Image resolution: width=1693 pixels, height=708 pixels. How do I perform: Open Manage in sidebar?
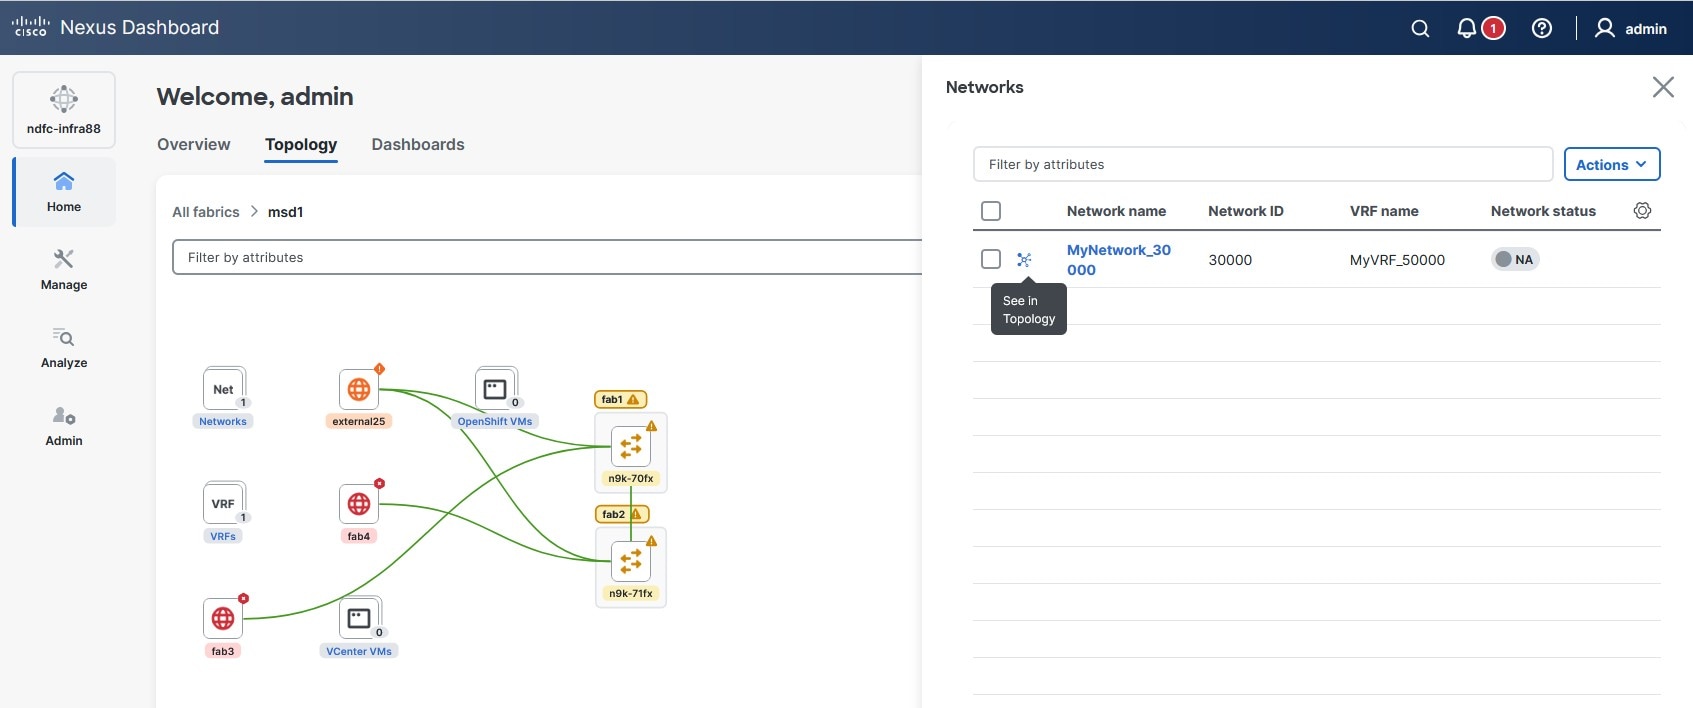[64, 270]
